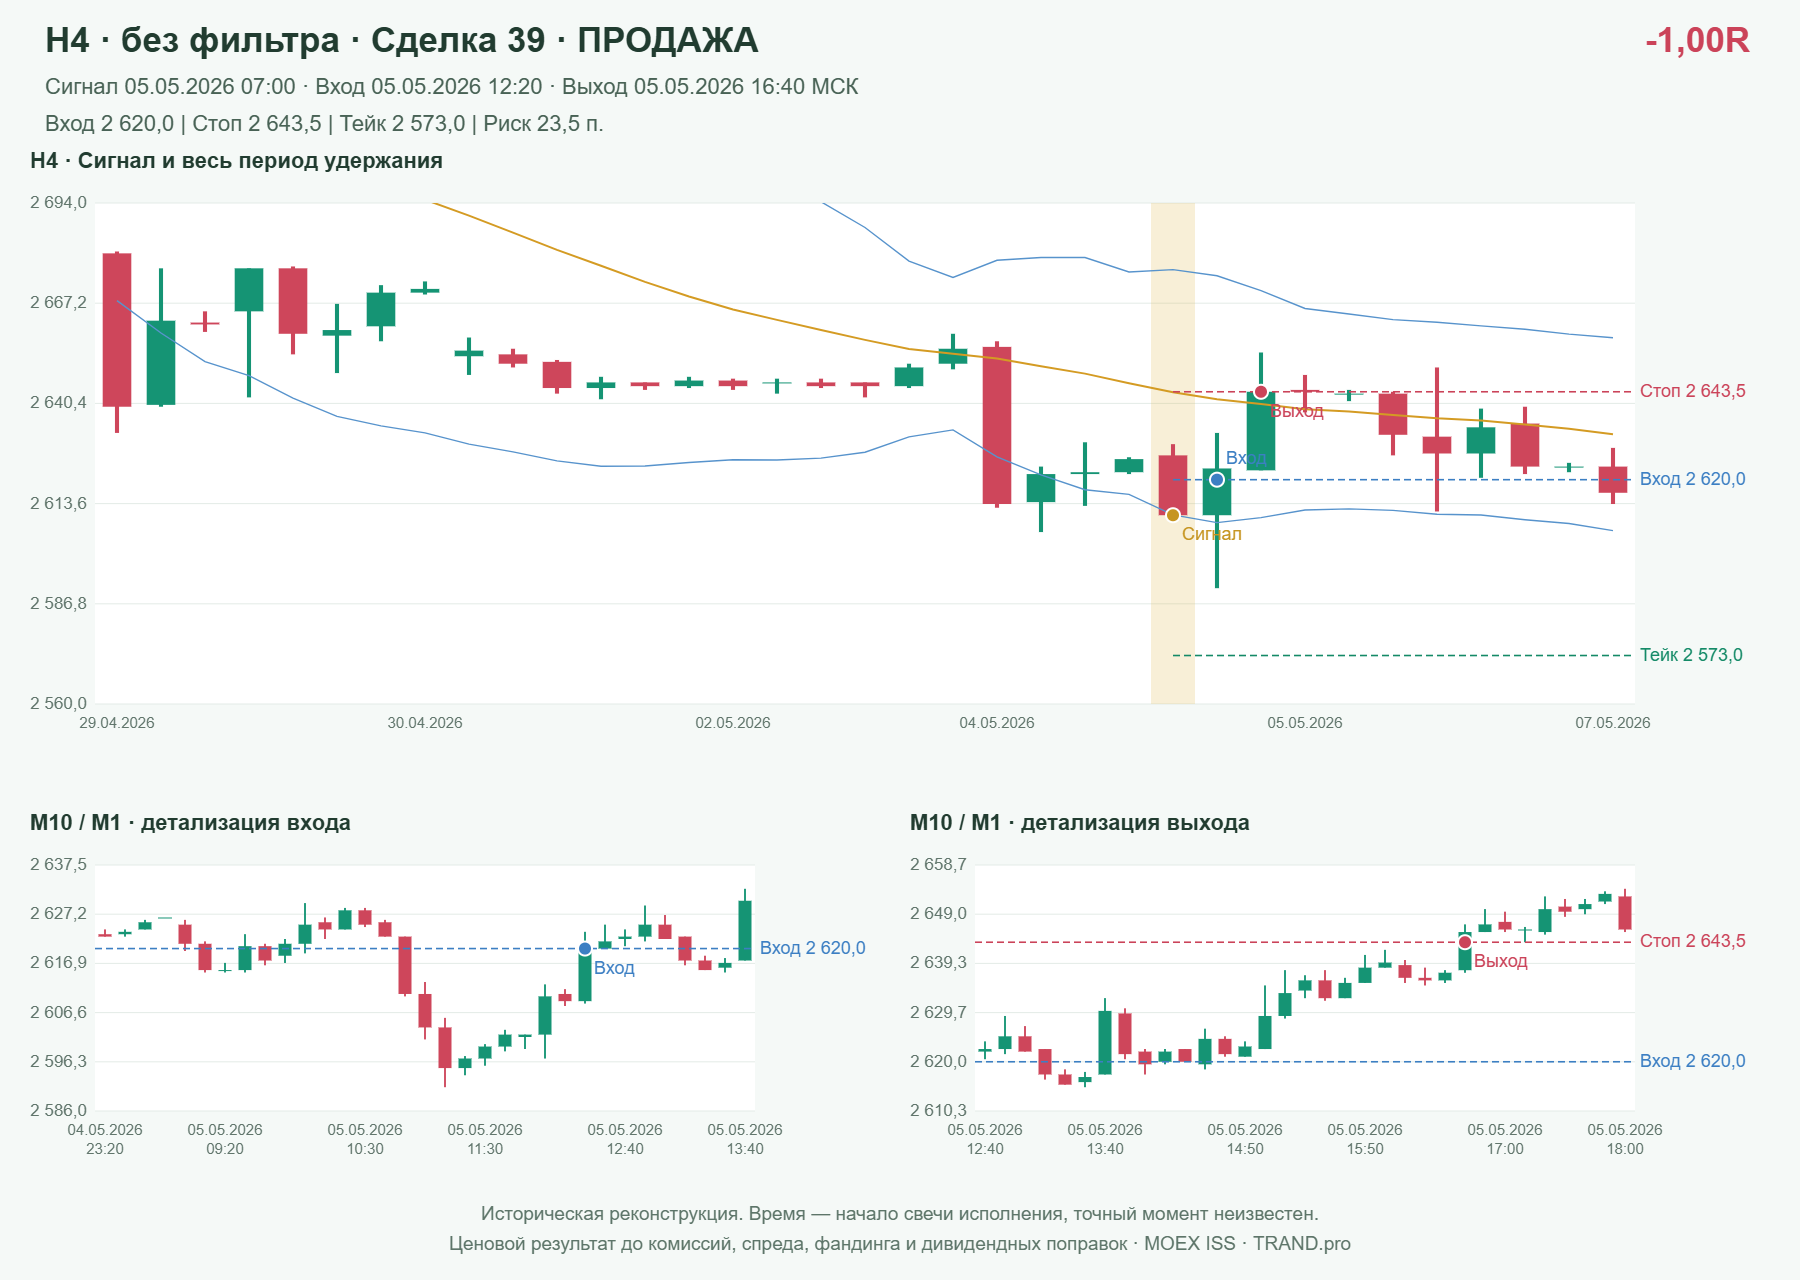Click the '2 560,0' axis value on H4 chart
The height and width of the screenshot is (1280, 1800).
point(58,704)
